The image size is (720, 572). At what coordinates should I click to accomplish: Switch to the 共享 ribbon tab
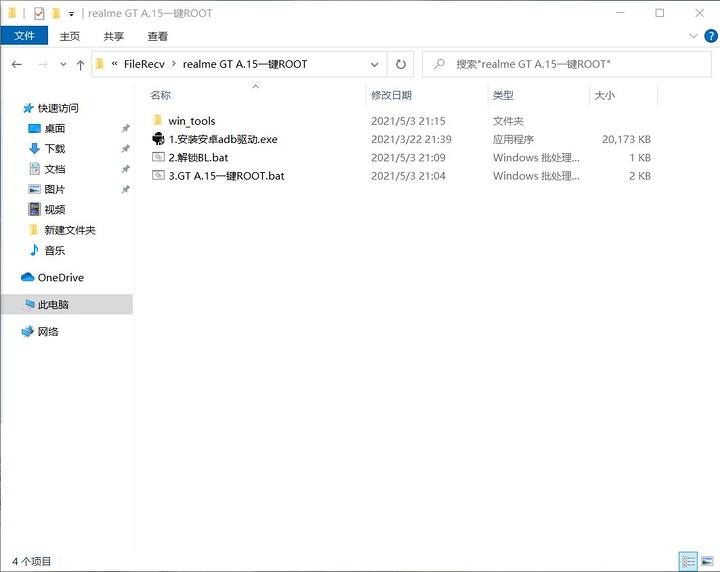[113, 36]
